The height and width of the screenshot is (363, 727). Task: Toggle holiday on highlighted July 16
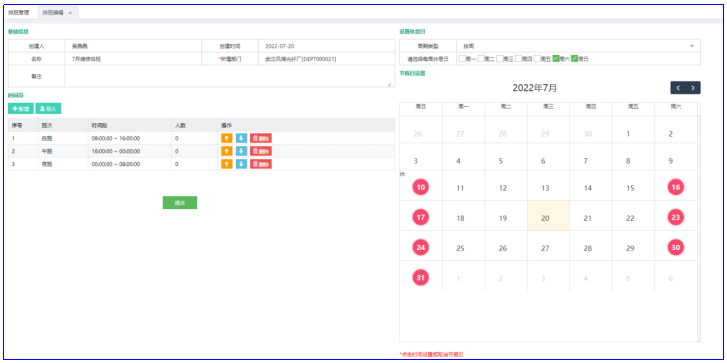676,187
